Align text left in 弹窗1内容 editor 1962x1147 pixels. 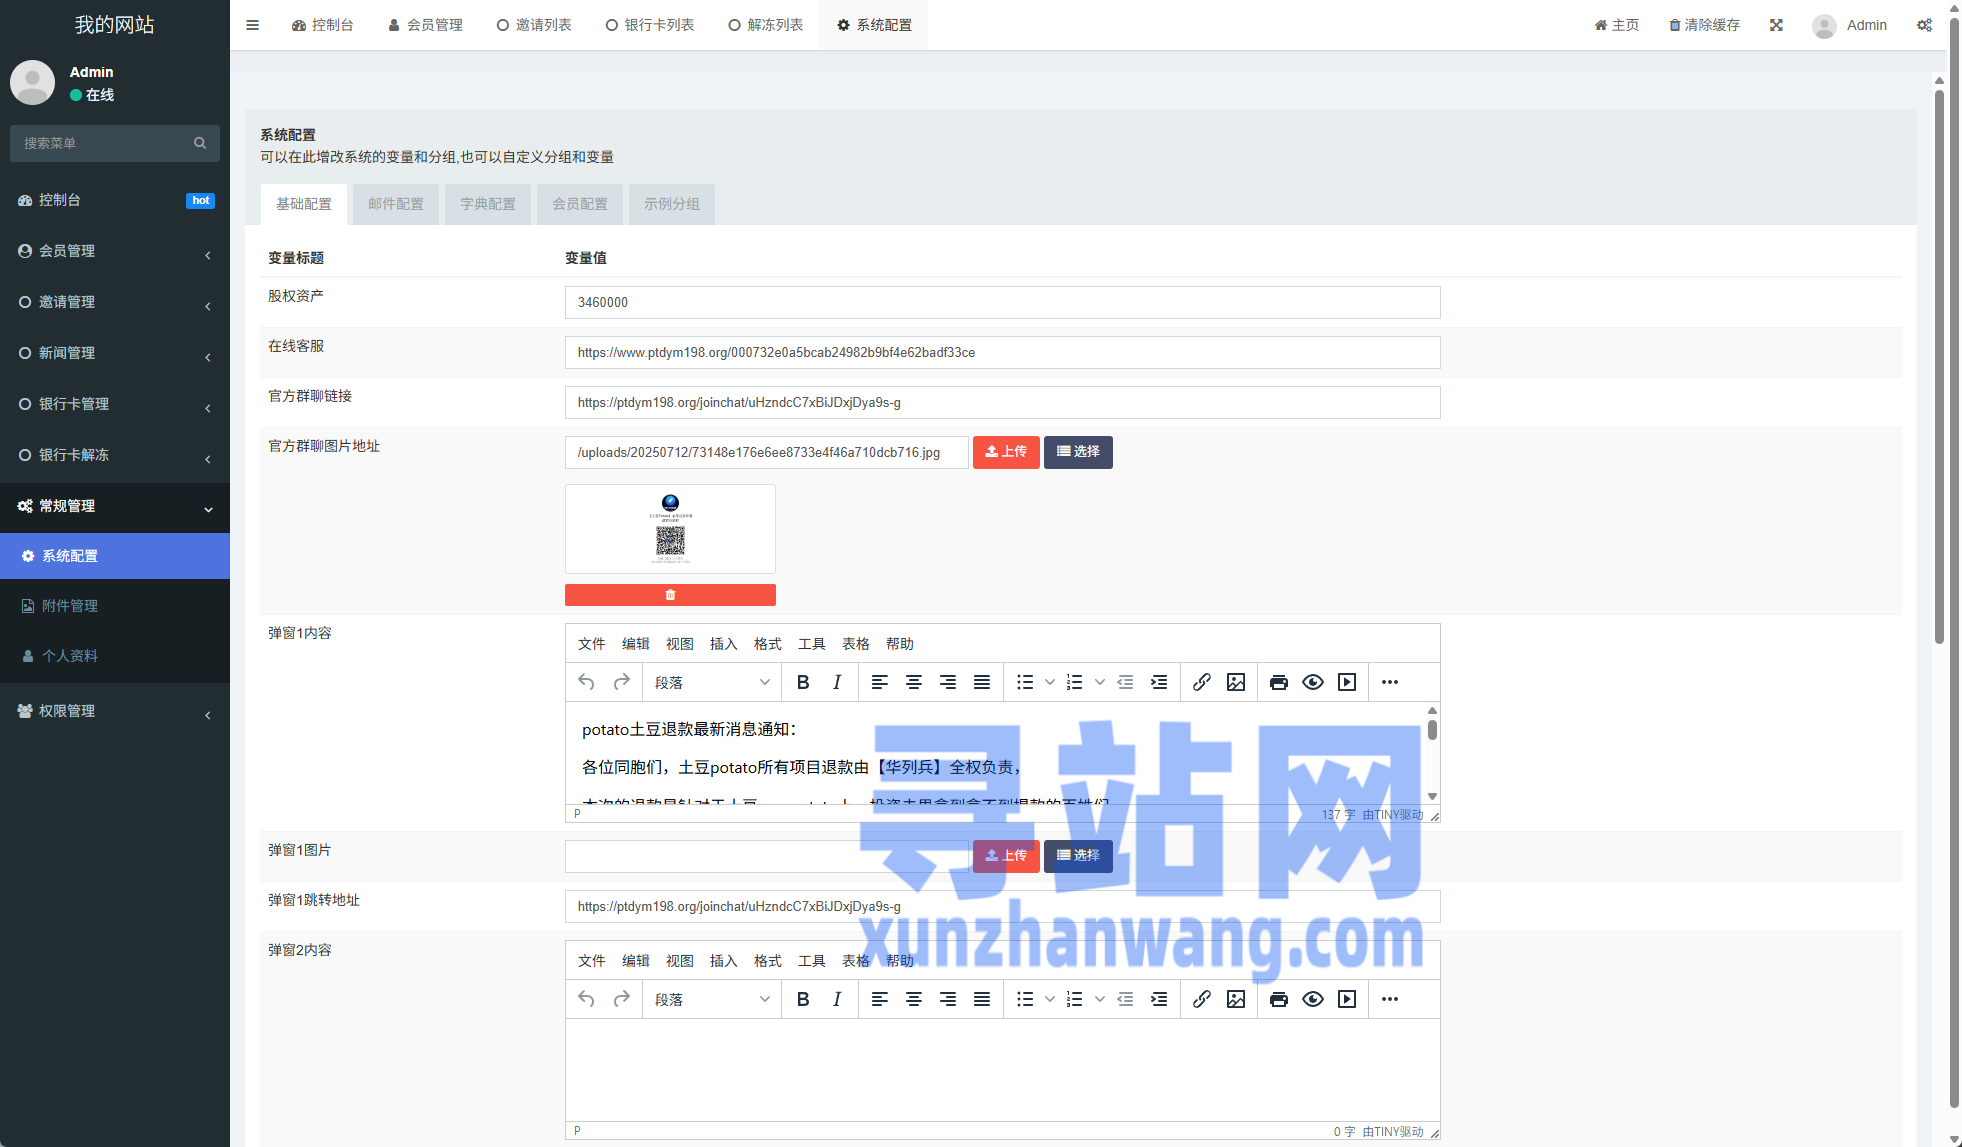tap(880, 682)
